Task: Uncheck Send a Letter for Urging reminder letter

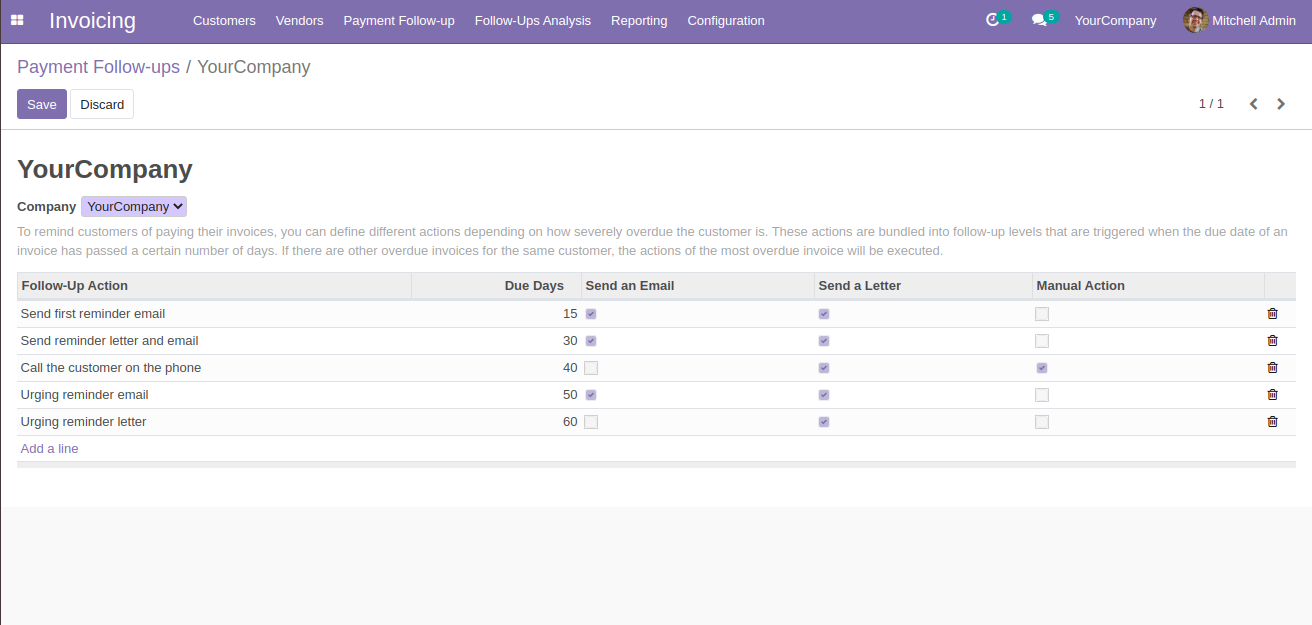Action: tap(824, 422)
